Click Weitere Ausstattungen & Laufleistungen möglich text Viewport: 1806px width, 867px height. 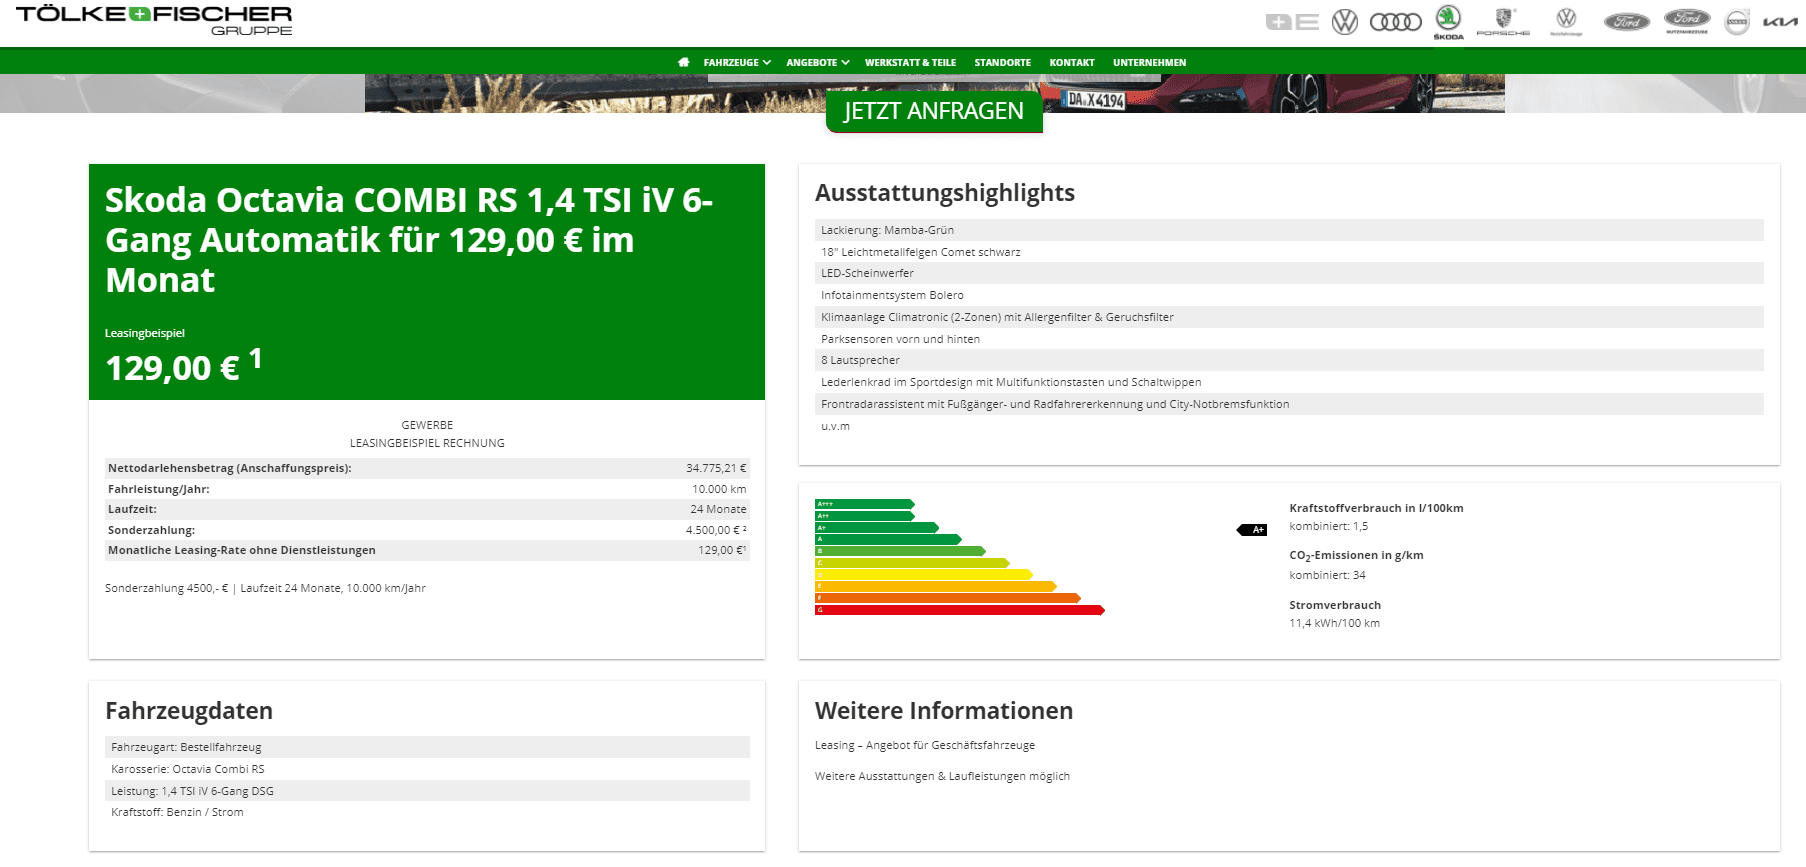click(942, 776)
